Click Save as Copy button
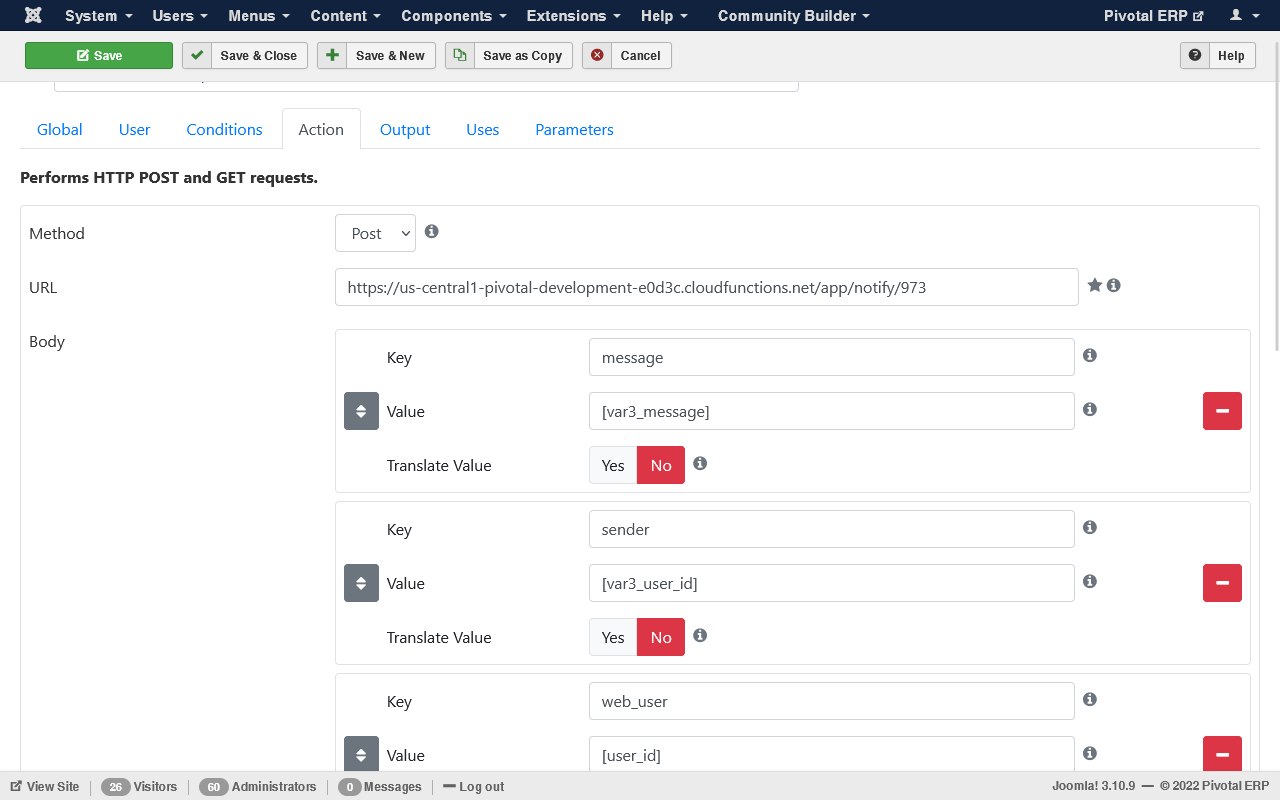The width and height of the screenshot is (1280, 800). coord(509,55)
